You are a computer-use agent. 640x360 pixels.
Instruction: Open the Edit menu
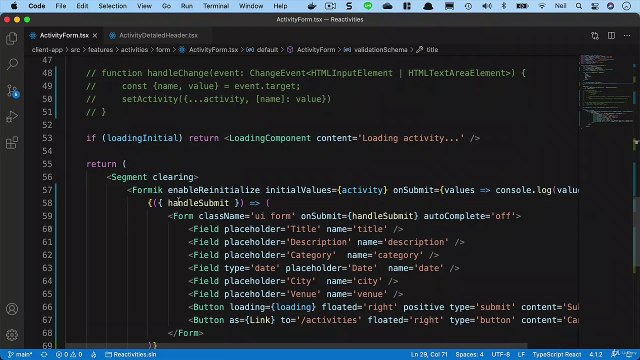[82, 6]
